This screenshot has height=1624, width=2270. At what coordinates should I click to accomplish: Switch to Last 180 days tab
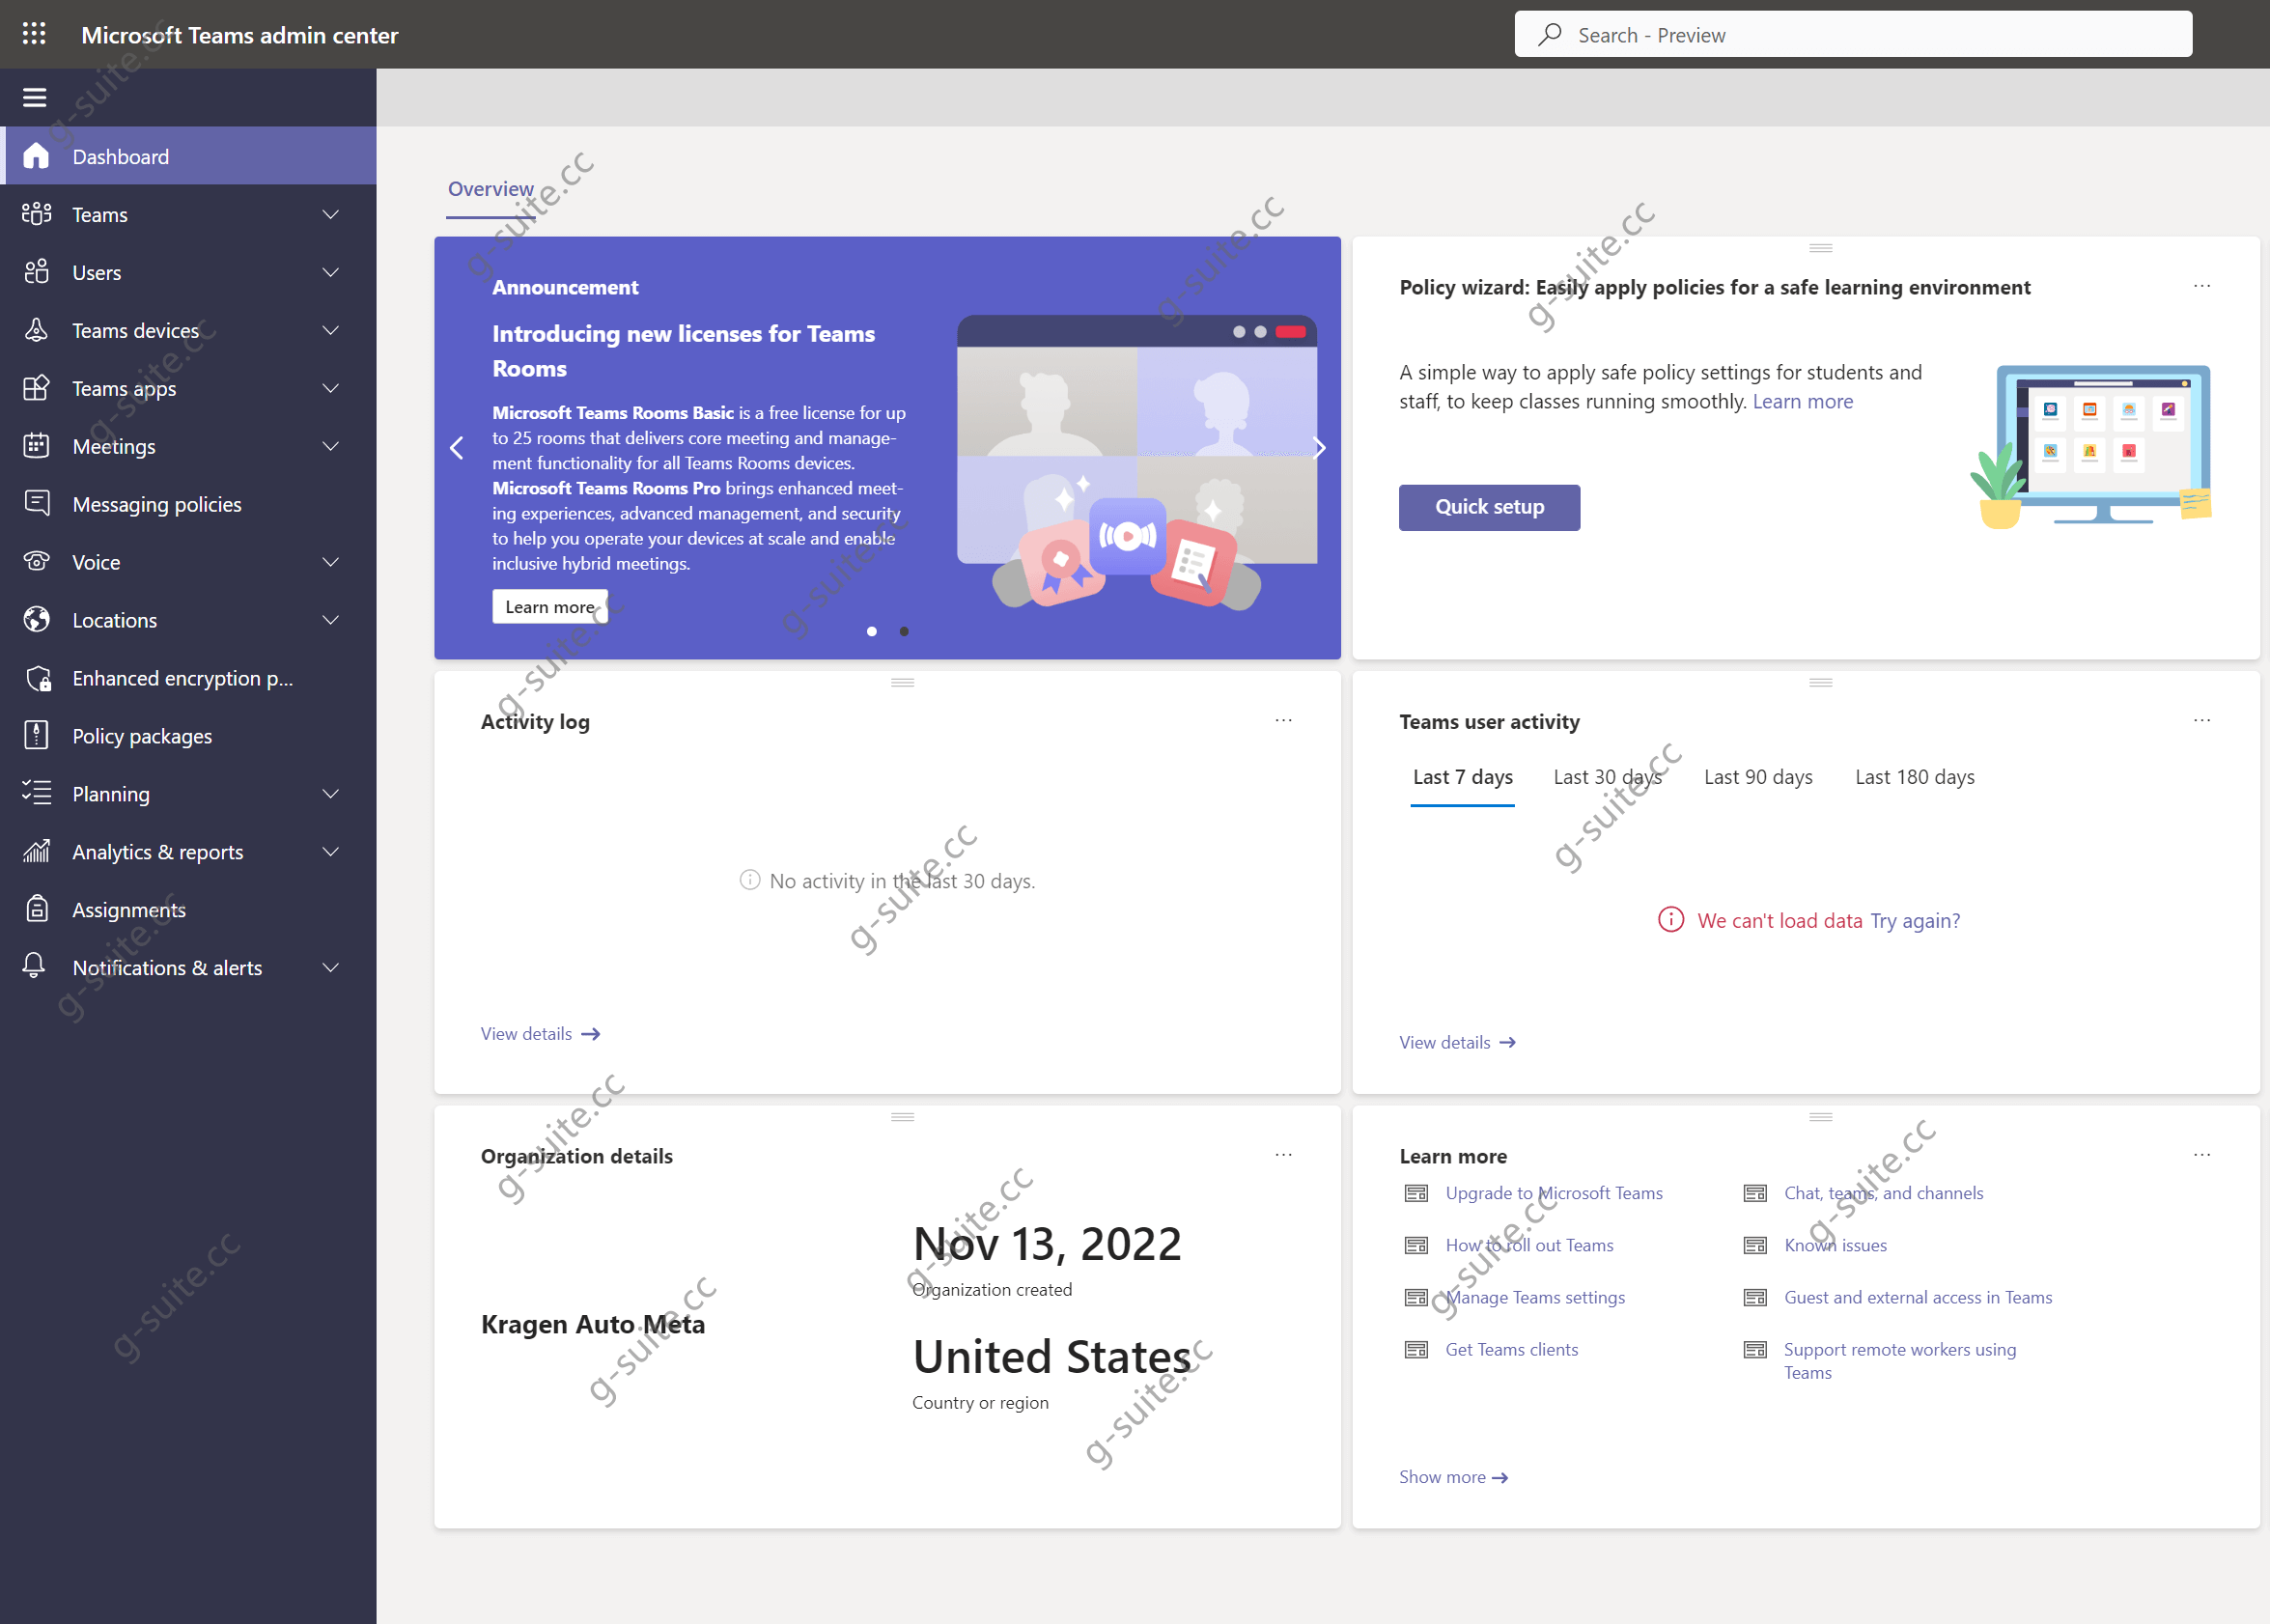(x=1914, y=777)
